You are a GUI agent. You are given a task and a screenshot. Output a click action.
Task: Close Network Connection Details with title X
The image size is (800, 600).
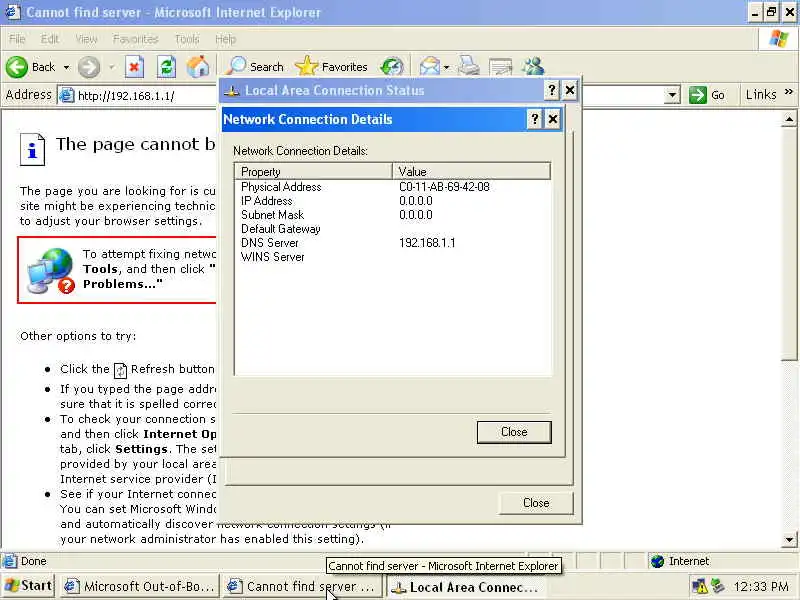(x=553, y=119)
